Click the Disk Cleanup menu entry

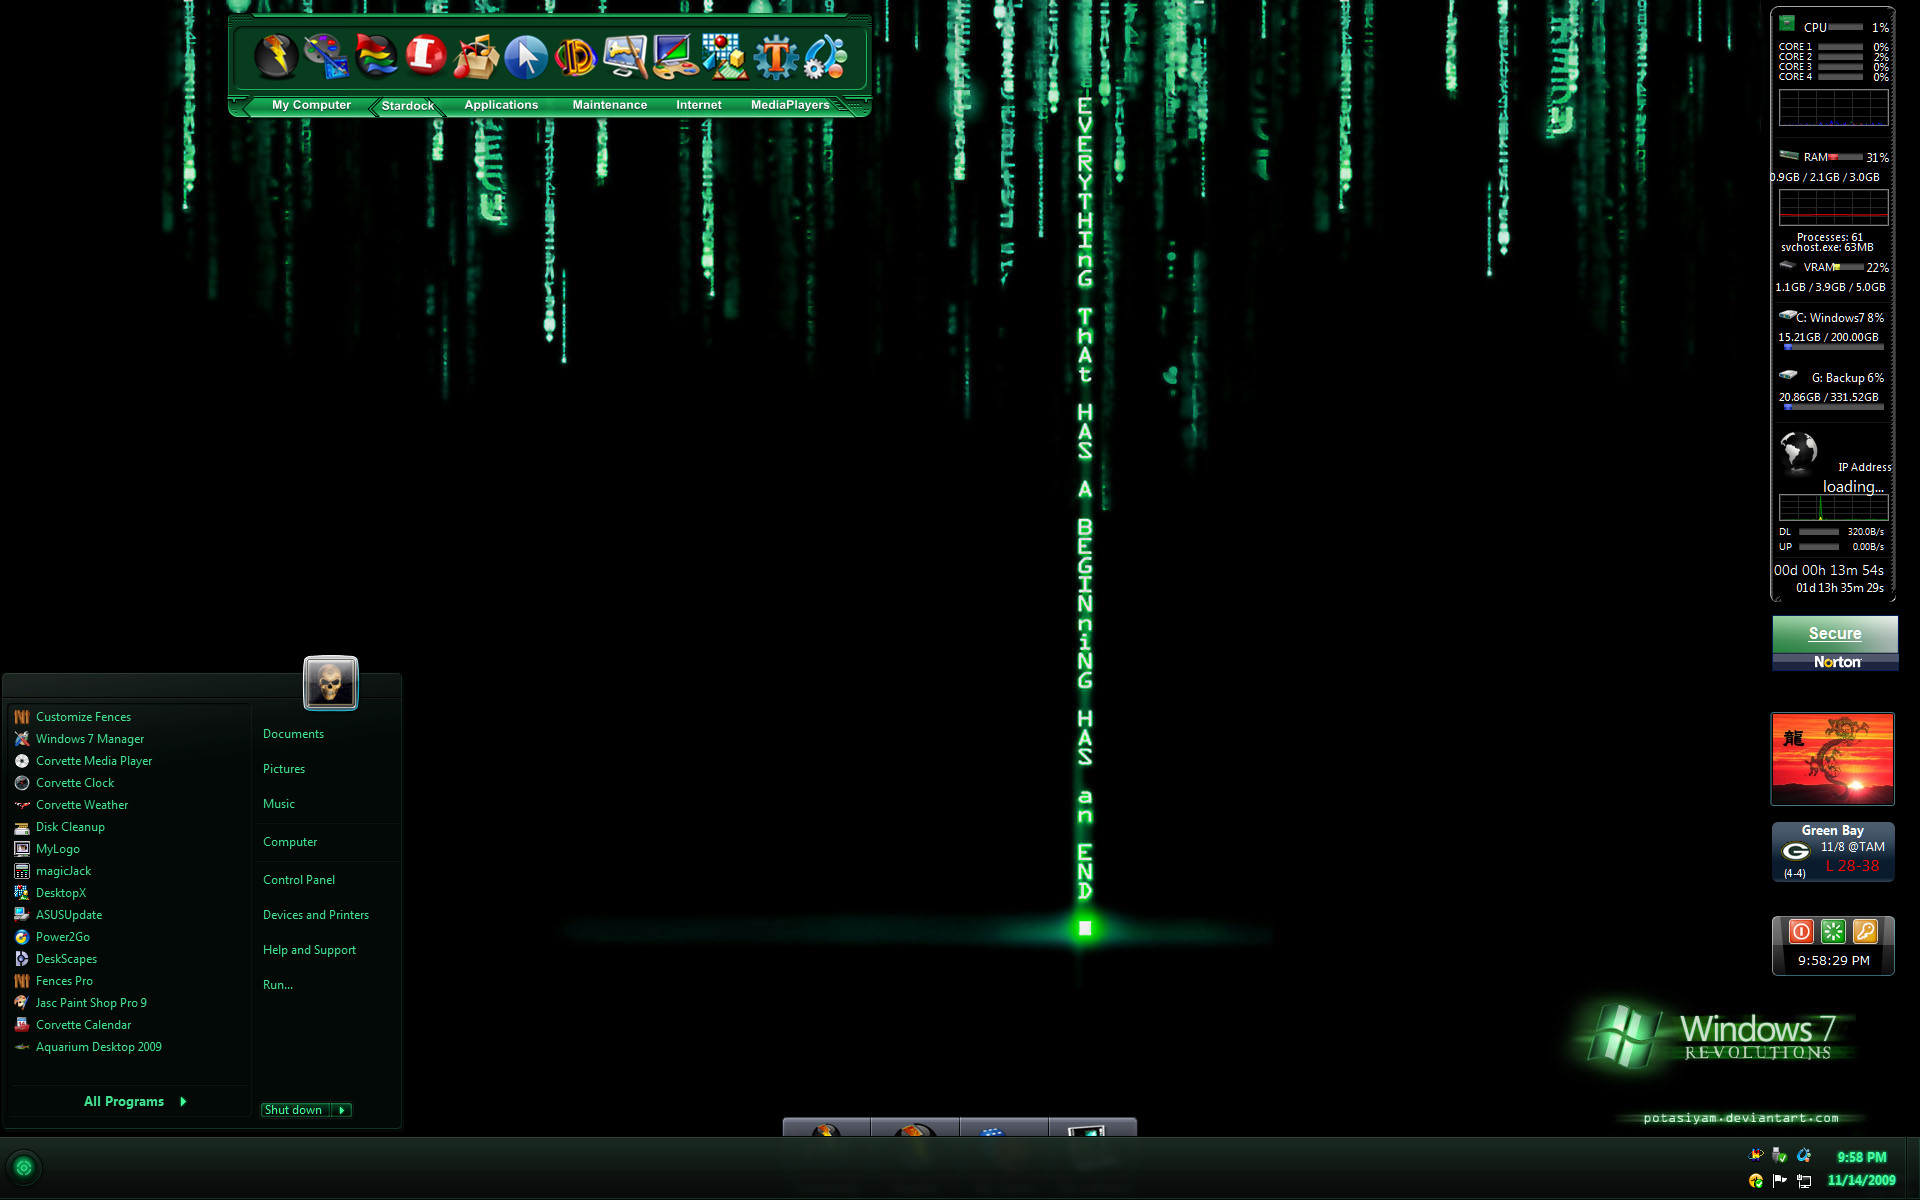pyautogui.click(x=72, y=825)
